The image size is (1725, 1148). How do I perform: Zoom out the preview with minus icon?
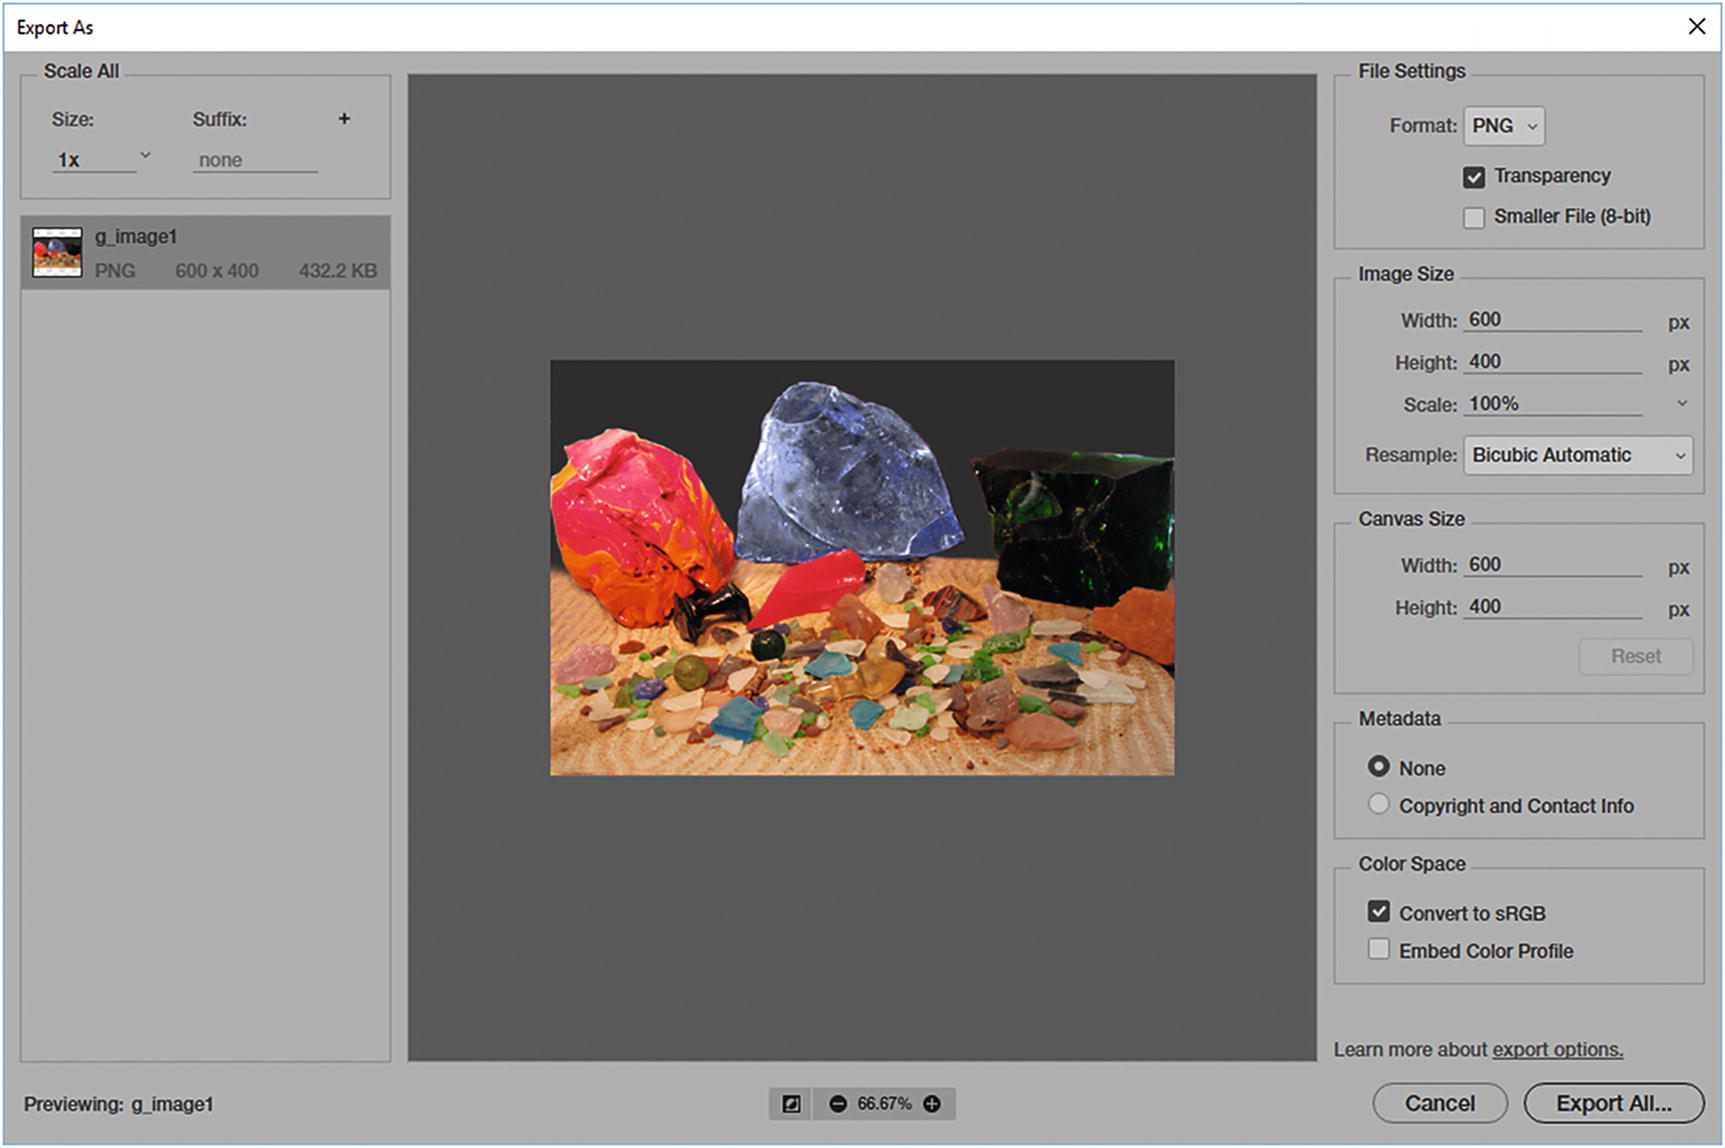tap(838, 1104)
